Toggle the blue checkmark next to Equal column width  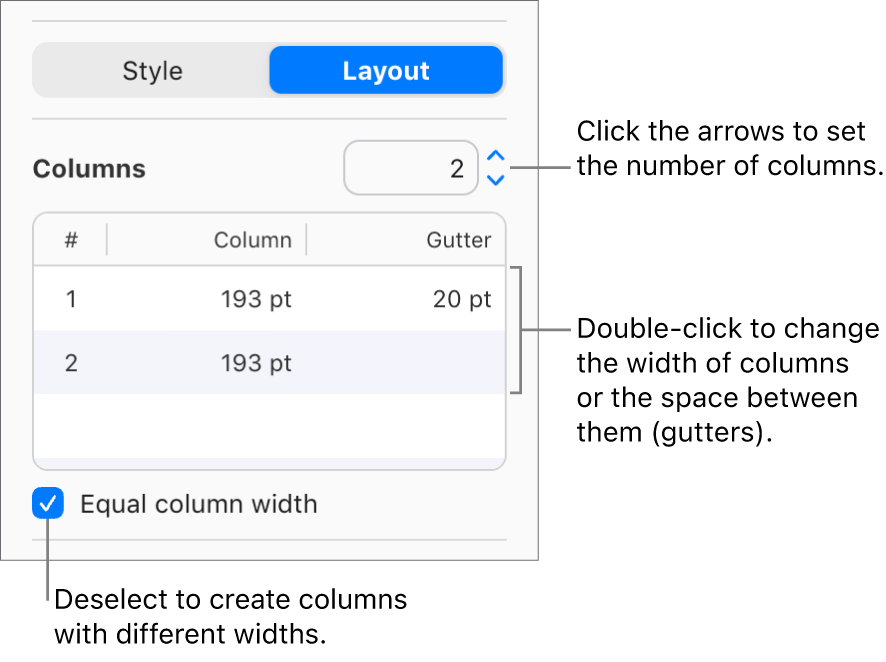coord(47,504)
